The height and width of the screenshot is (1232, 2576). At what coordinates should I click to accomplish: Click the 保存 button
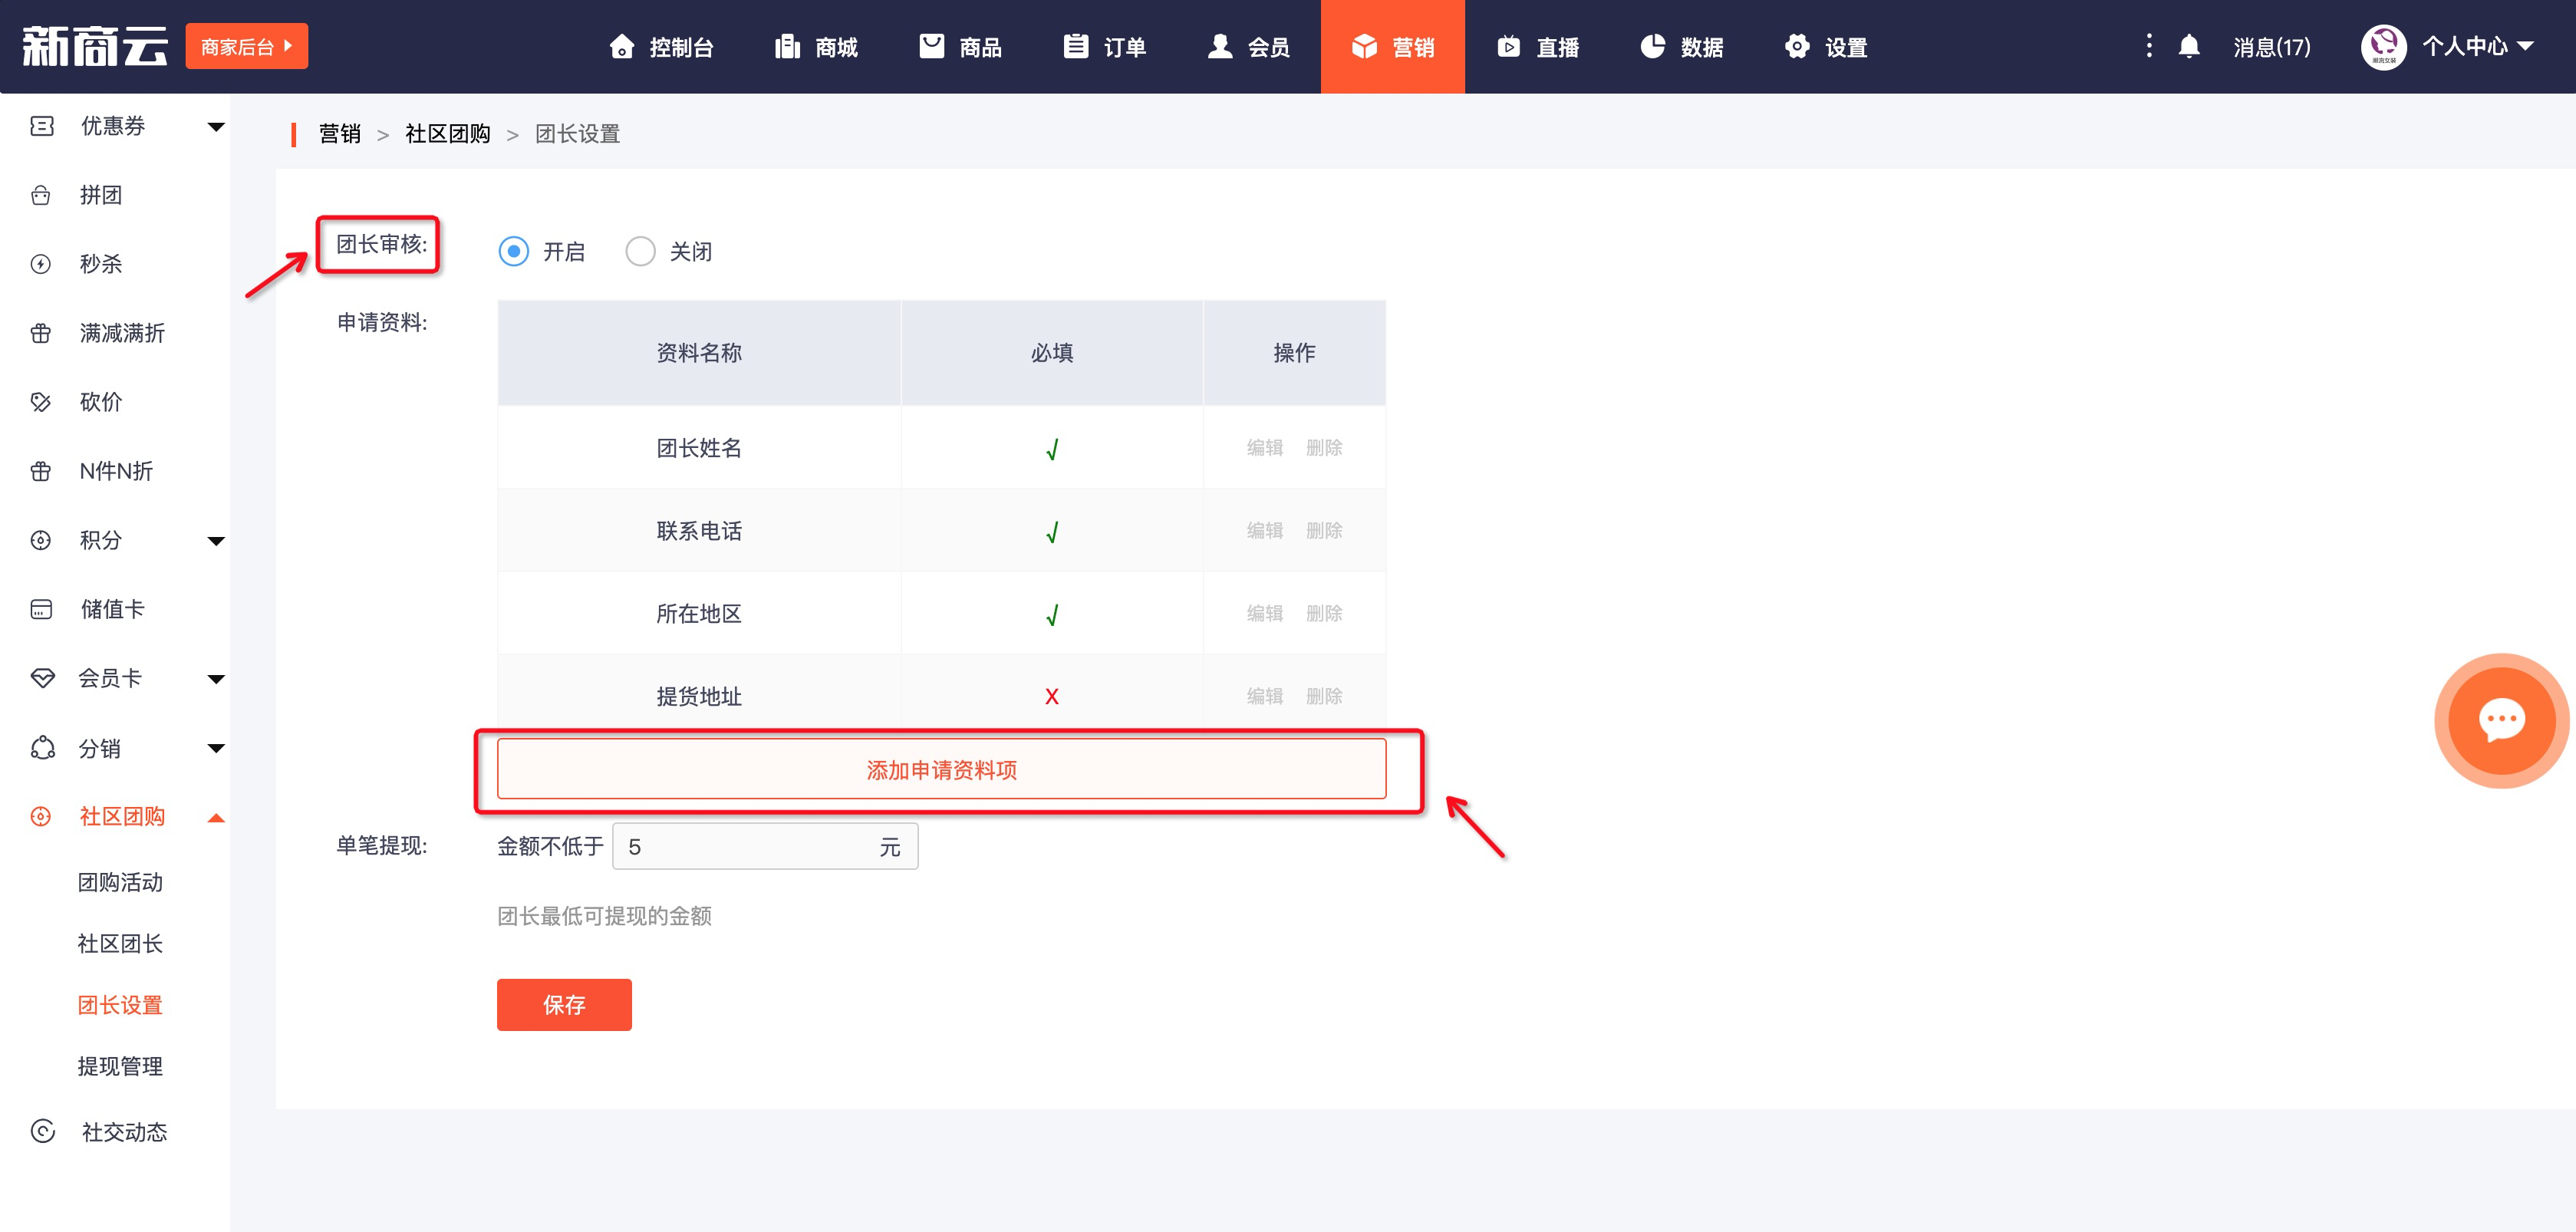click(564, 1004)
